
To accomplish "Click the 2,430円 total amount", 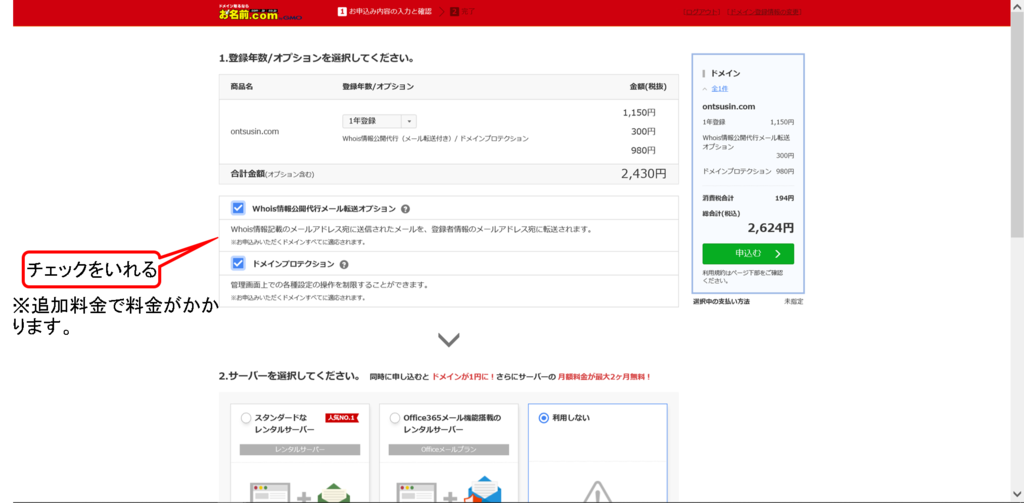I will (x=643, y=174).
